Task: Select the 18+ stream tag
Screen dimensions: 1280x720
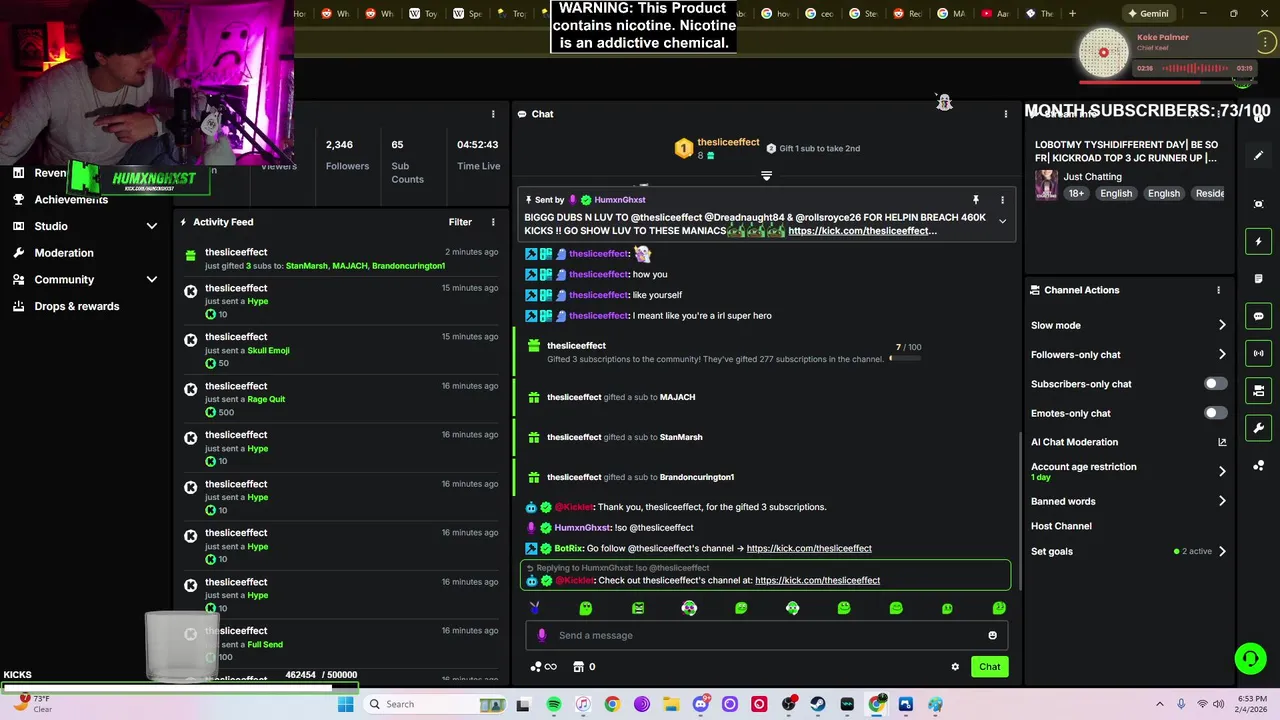Action: click(x=1076, y=193)
